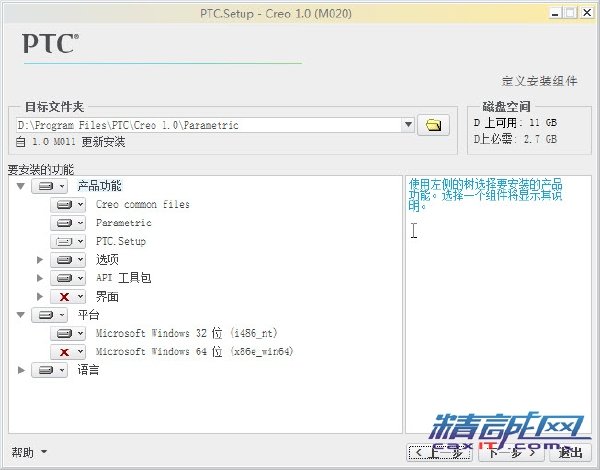Open install-option dropdown arrow for 平台
Screen dimensions: 600x470
[62, 315]
